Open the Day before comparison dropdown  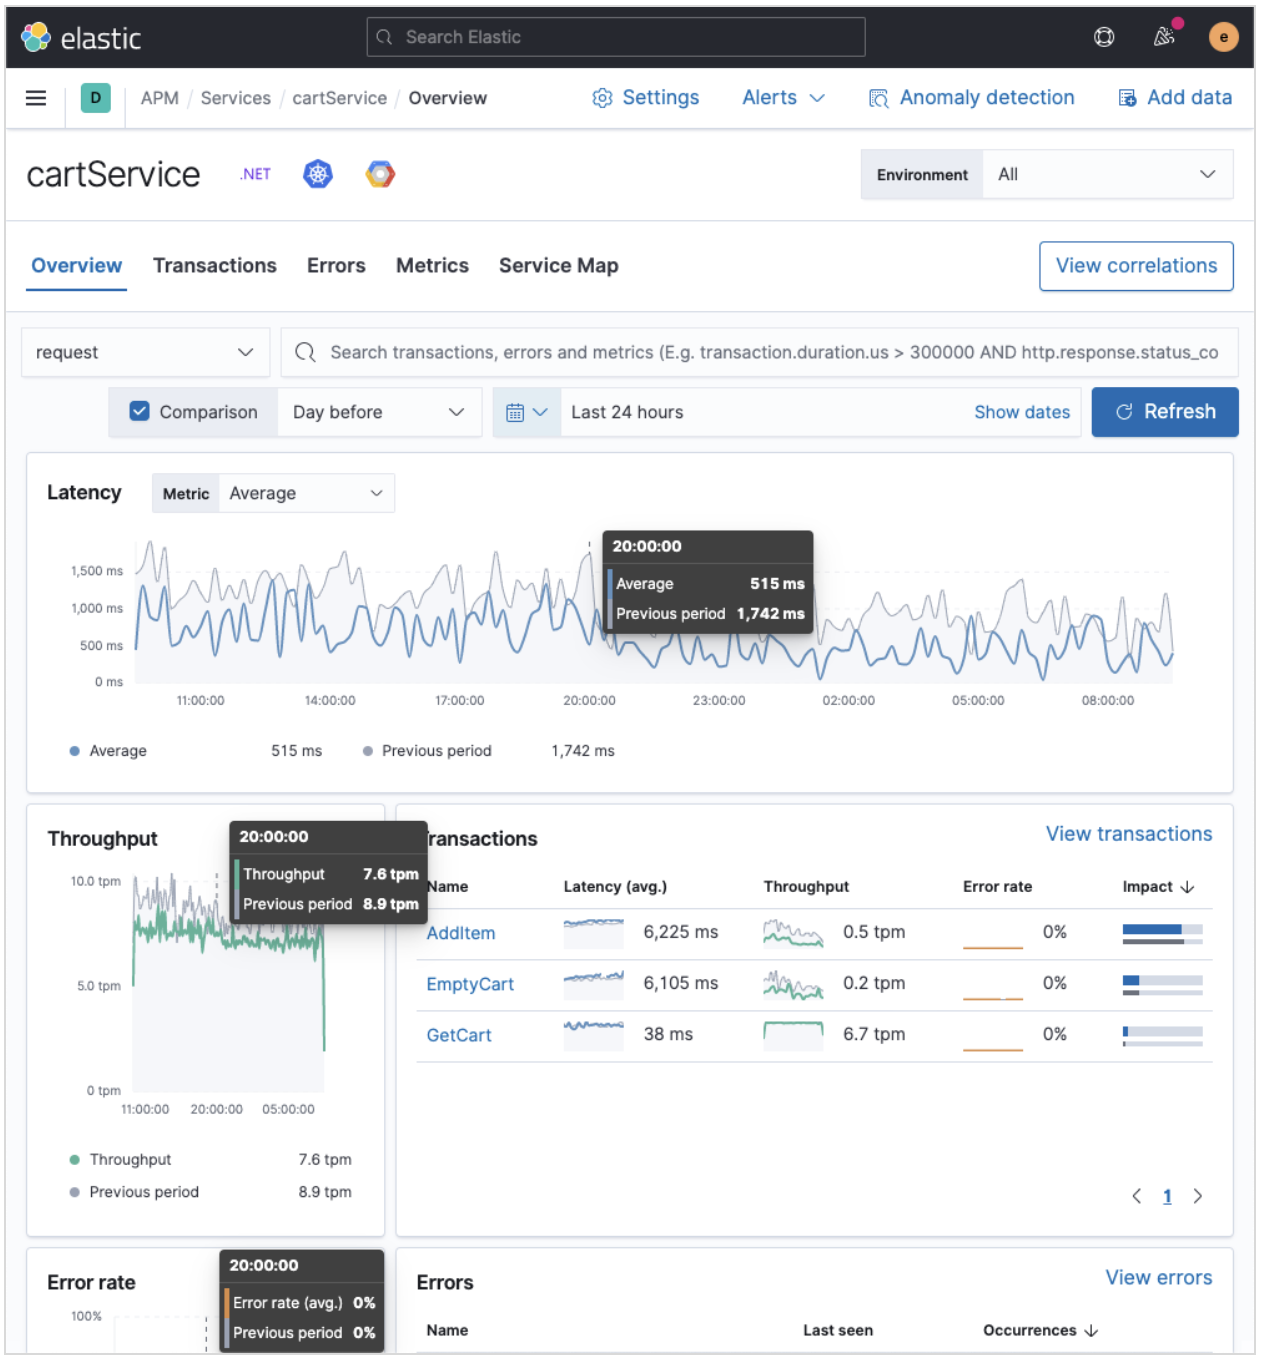(x=379, y=411)
